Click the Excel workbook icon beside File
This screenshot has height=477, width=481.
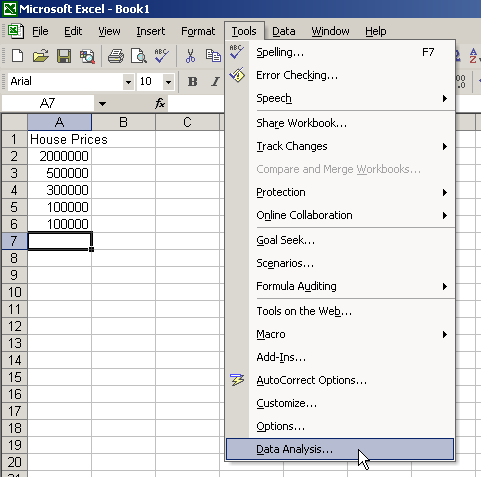click(x=15, y=31)
